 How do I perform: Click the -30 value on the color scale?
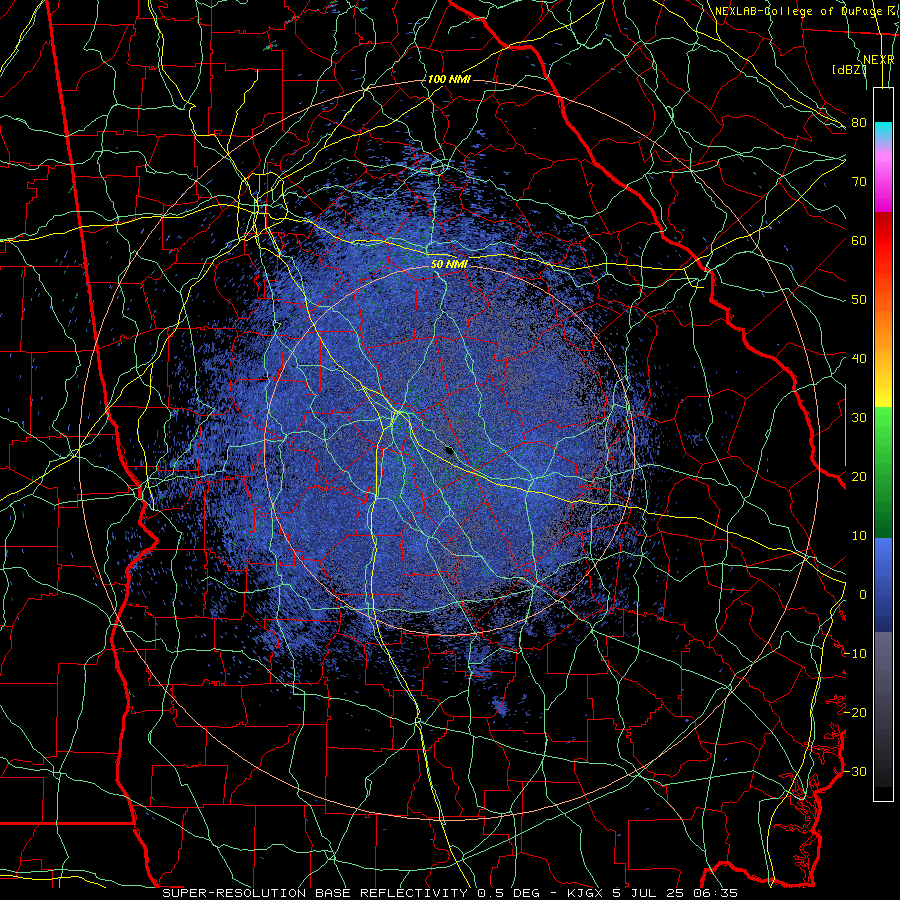855,771
